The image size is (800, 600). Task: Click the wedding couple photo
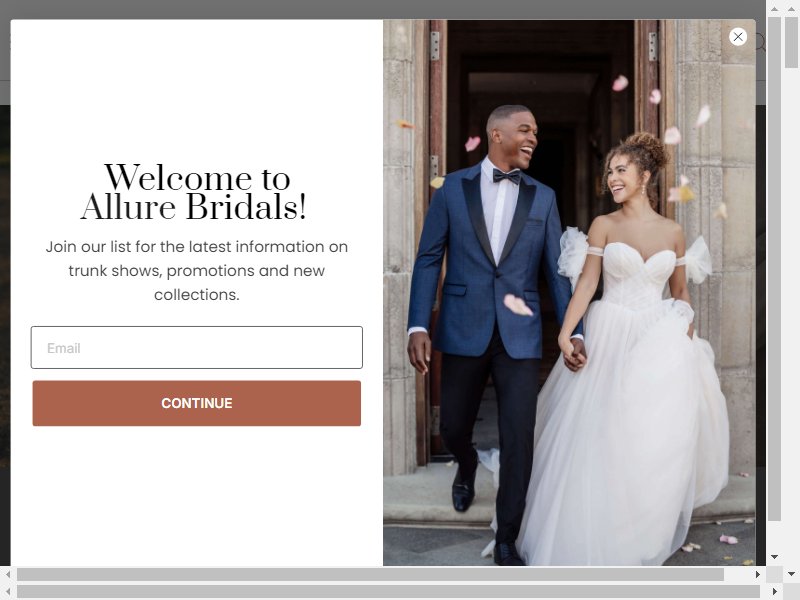569,292
